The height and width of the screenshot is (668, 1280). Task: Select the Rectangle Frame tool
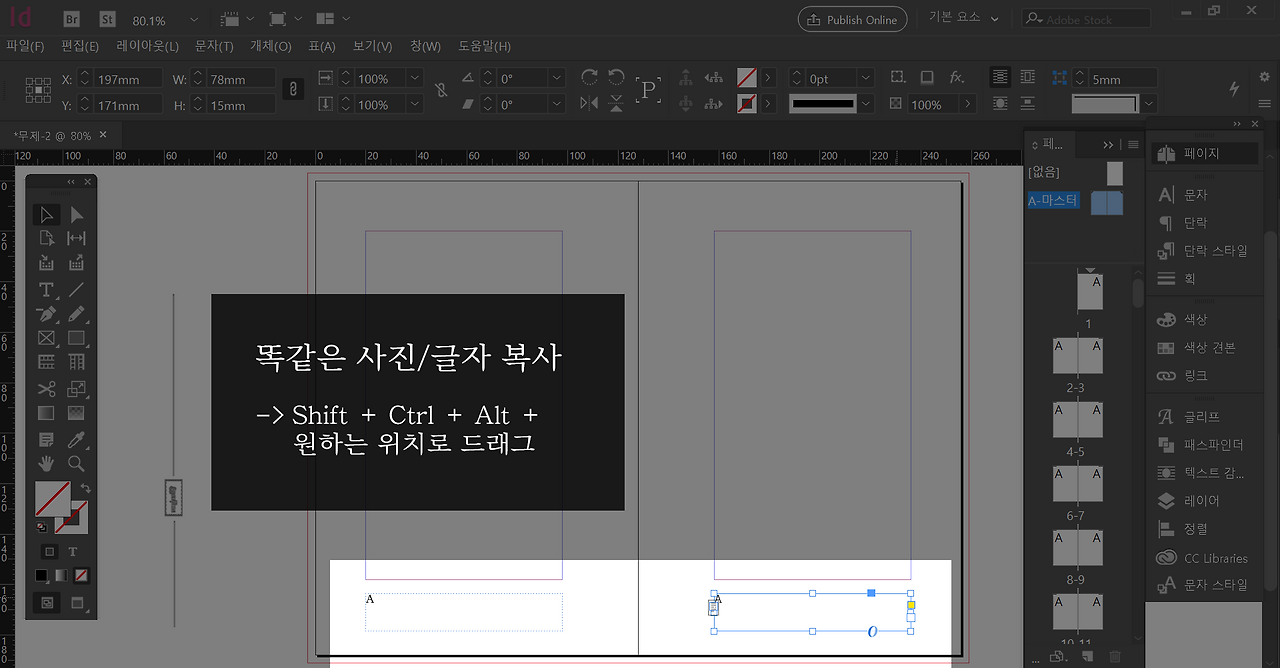(46, 339)
